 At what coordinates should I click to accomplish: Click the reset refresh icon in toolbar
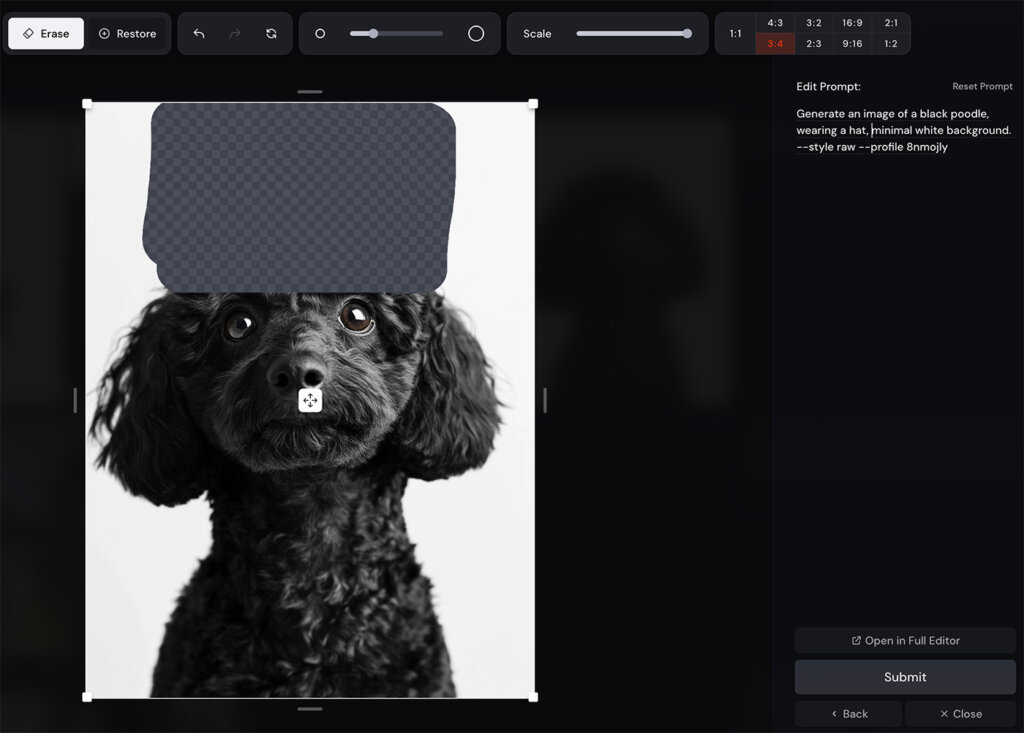pyautogui.click(x=271, y=34)
